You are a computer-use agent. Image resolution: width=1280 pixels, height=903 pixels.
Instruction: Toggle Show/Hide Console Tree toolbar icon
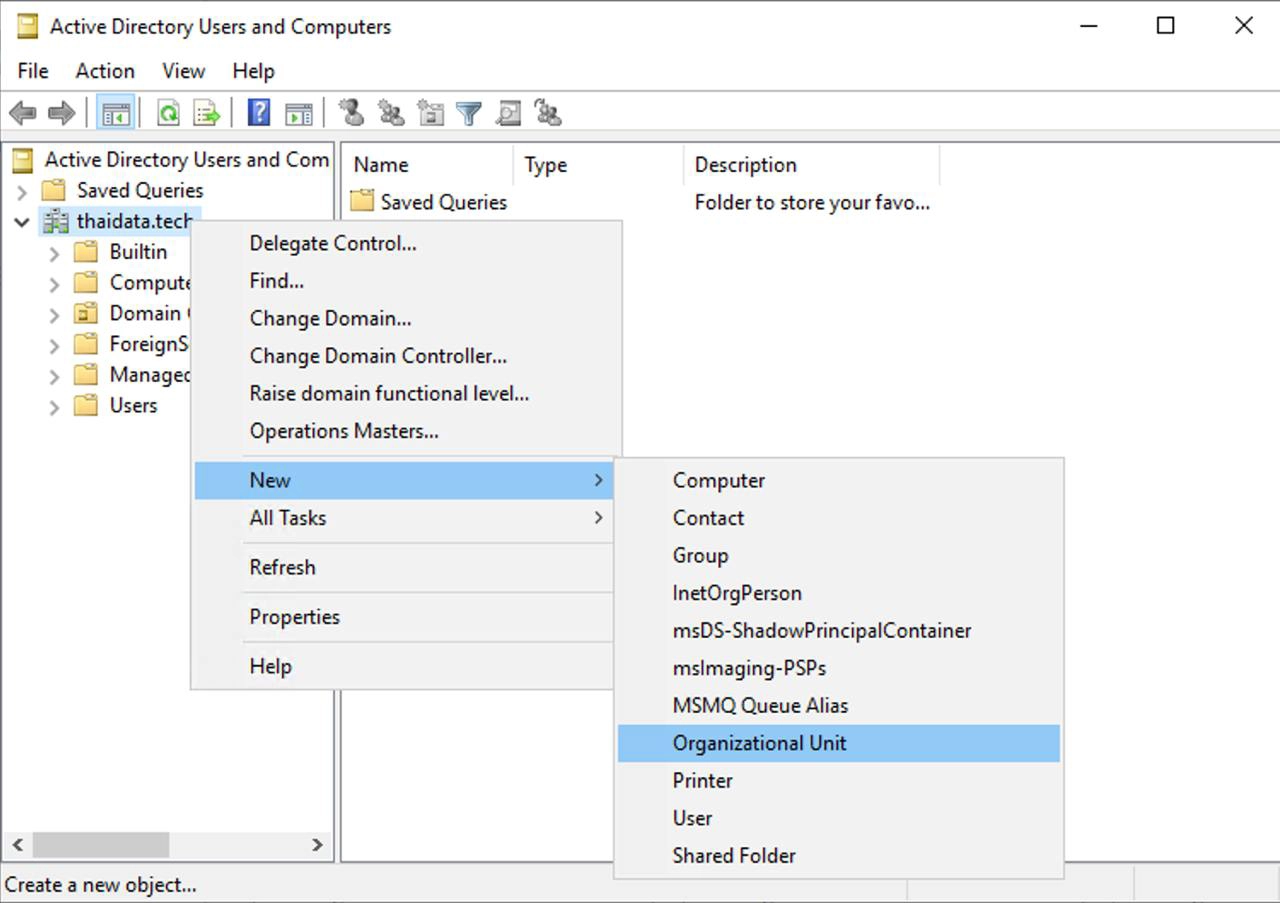tap(115, 113)
